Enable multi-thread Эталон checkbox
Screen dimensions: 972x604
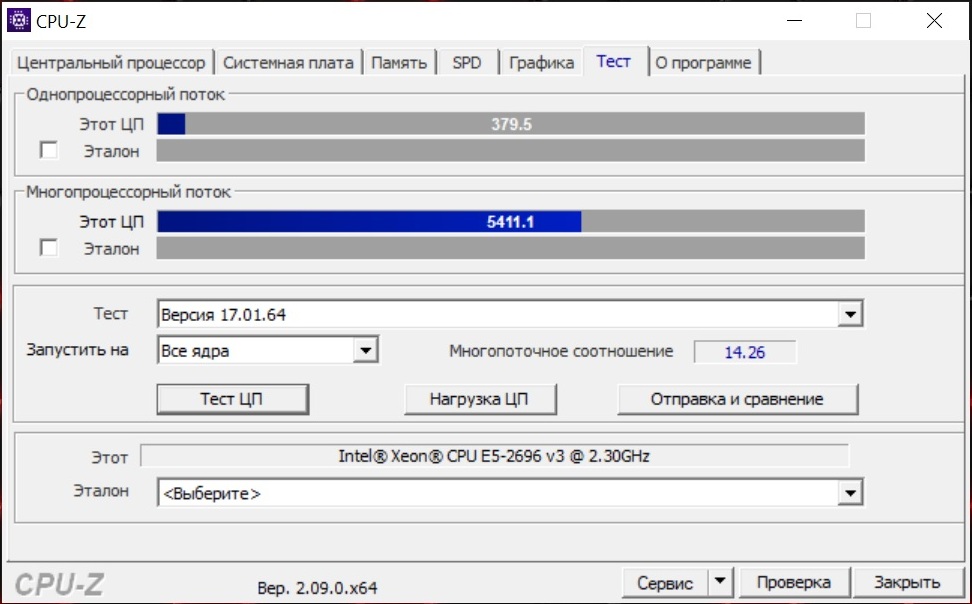click(x=48, y=247)
